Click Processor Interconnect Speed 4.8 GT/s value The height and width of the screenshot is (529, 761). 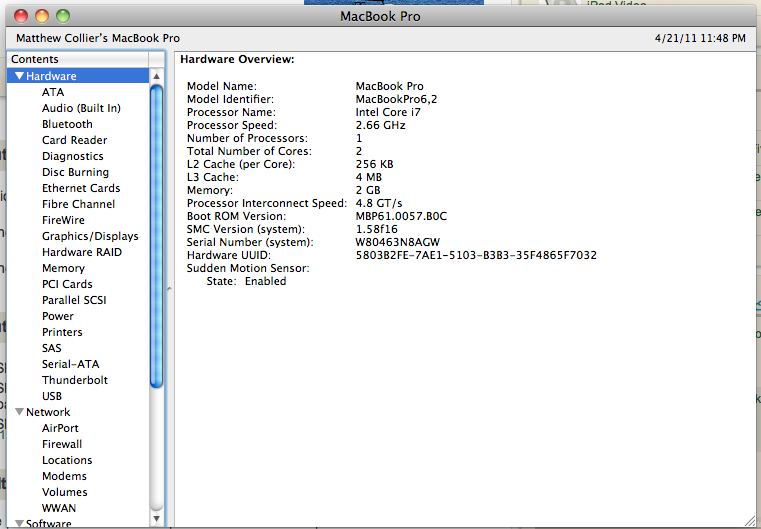pos(379,203)
